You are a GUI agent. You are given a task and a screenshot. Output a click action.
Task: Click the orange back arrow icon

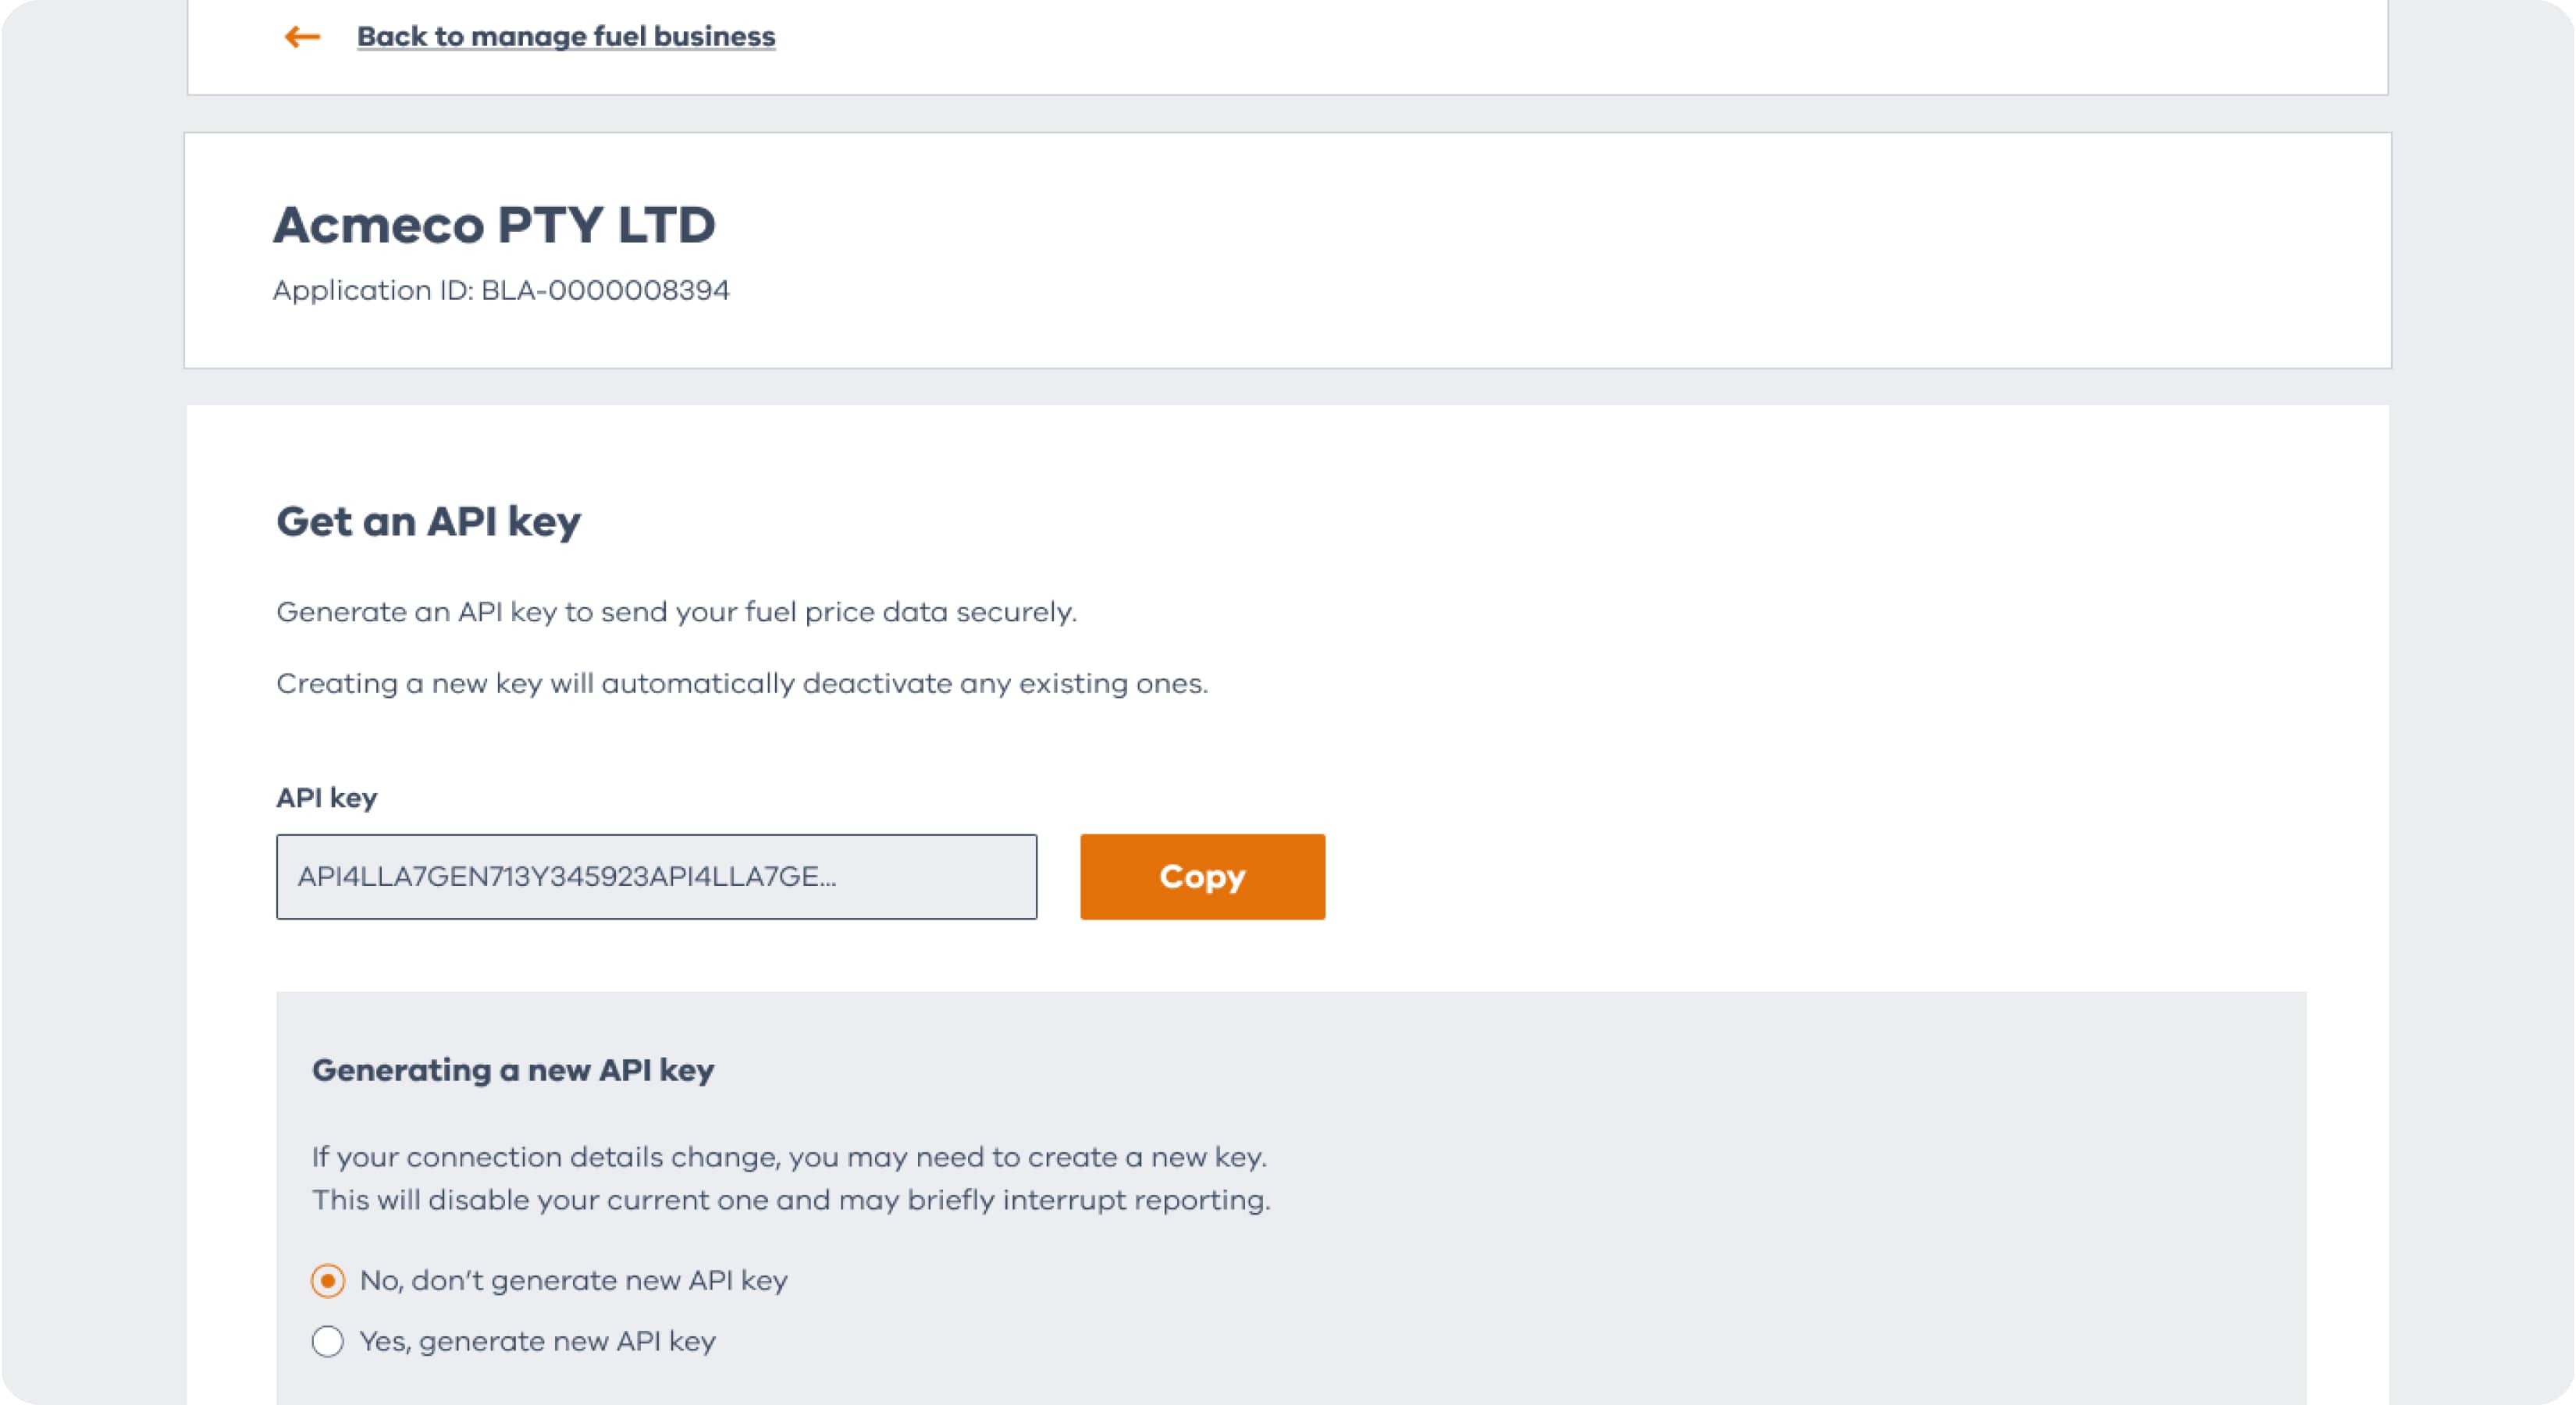point(302,37)
